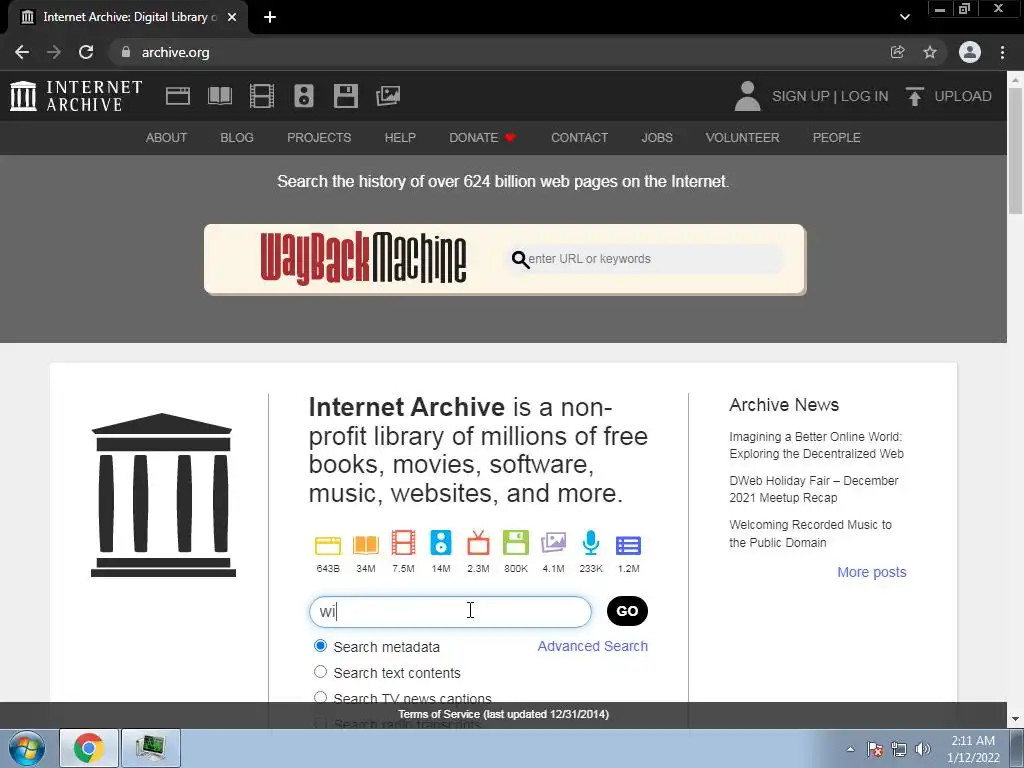Select the Search metadata radio button
1024x768 pixels.
coord(320,646)
